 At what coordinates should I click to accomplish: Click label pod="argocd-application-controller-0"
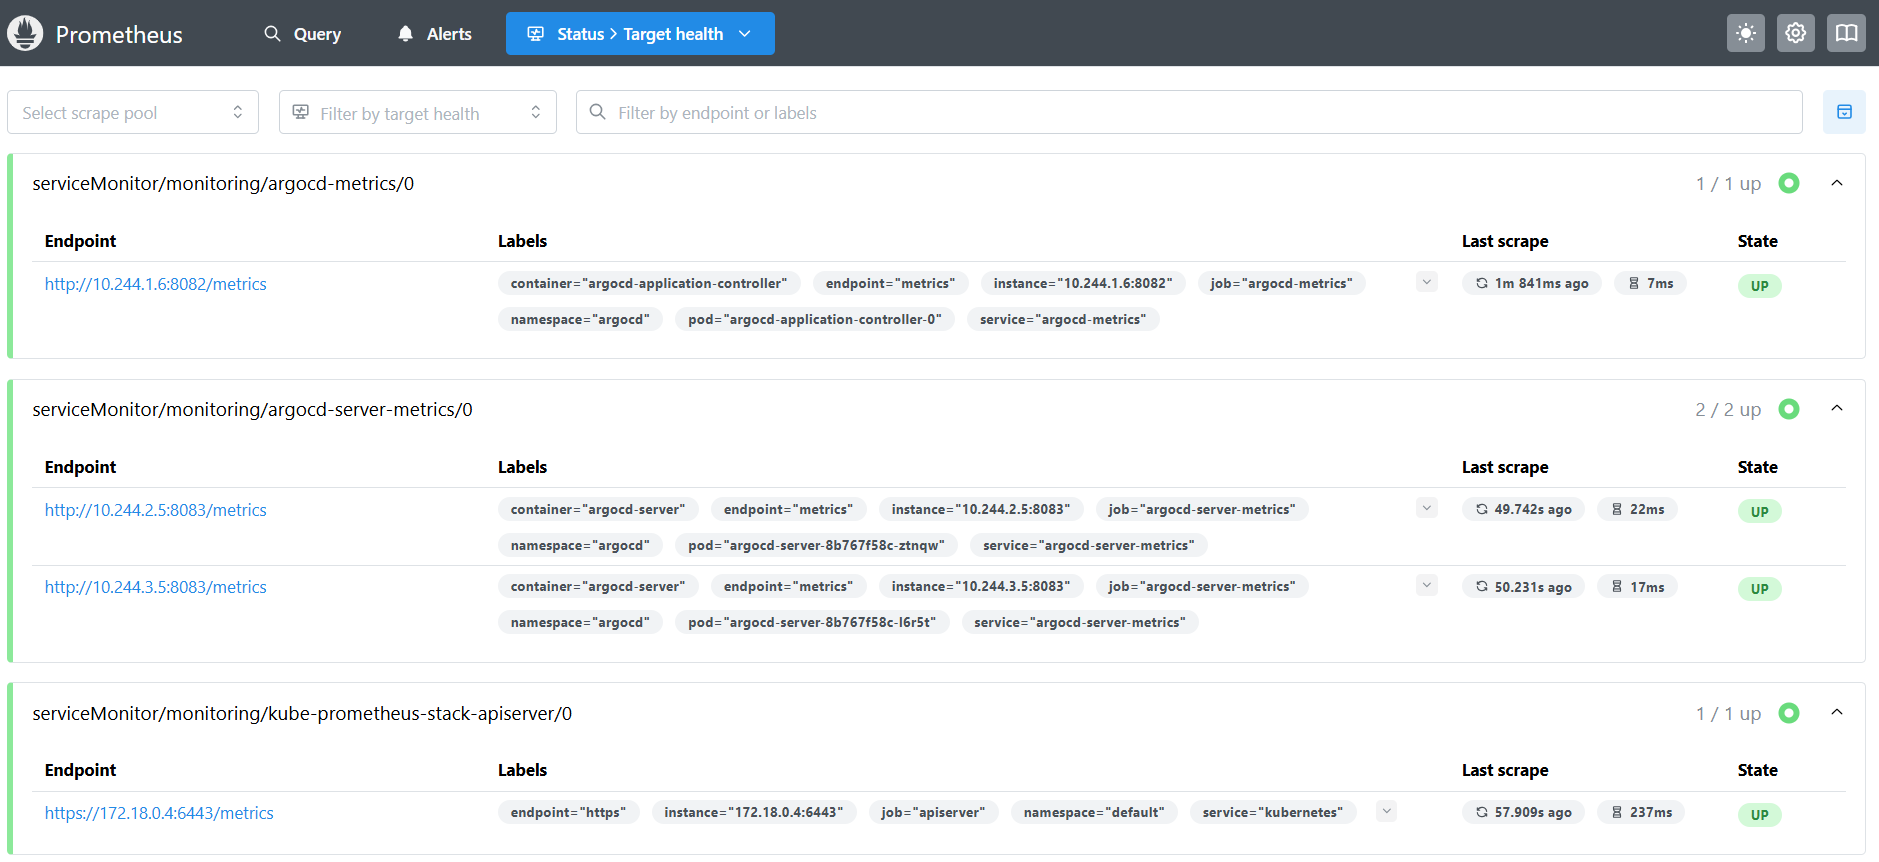tap(815, 319)
